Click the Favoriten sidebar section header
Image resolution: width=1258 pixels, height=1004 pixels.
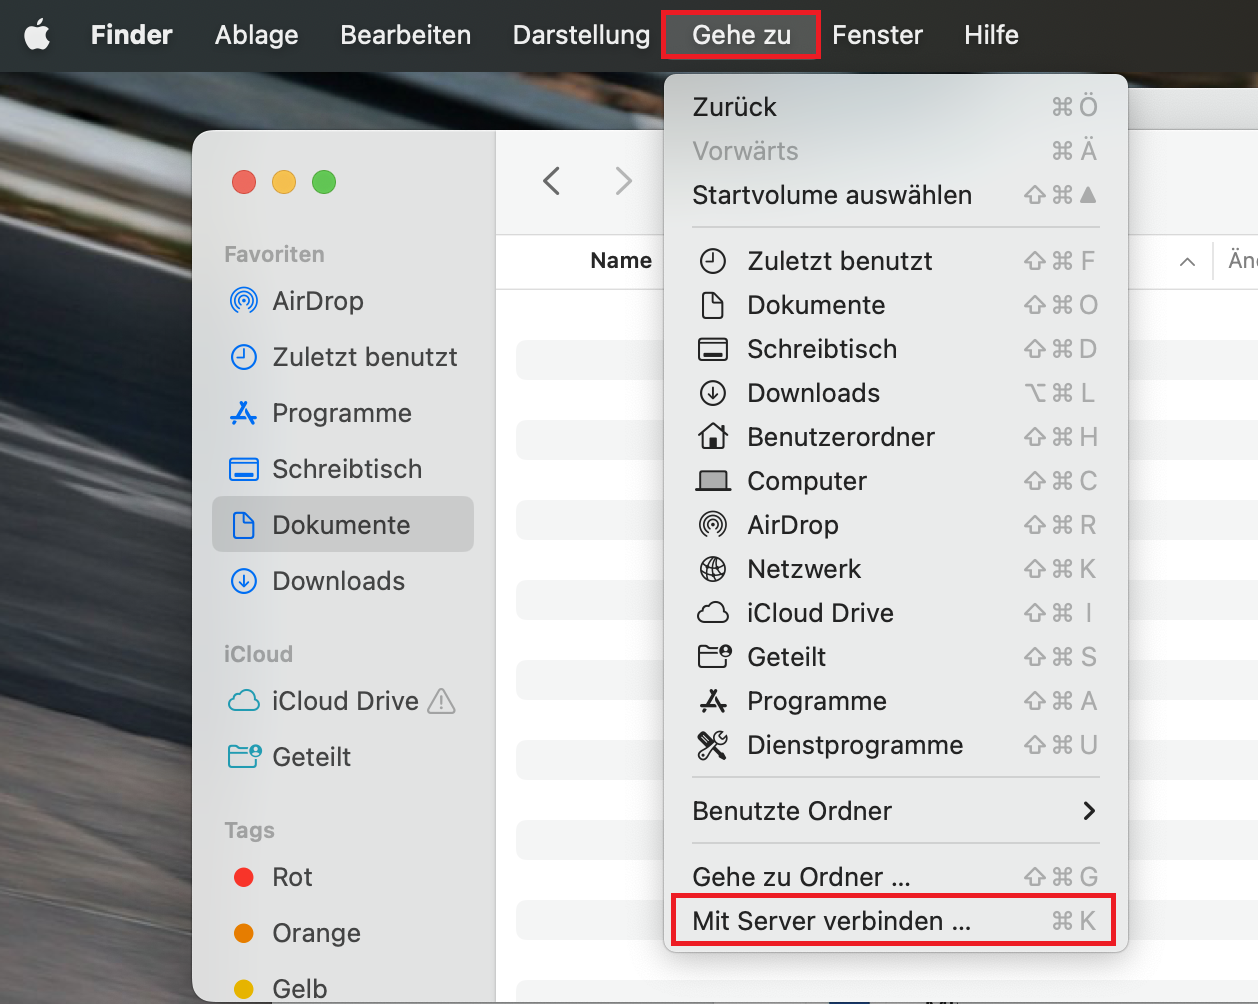[274, 254]
